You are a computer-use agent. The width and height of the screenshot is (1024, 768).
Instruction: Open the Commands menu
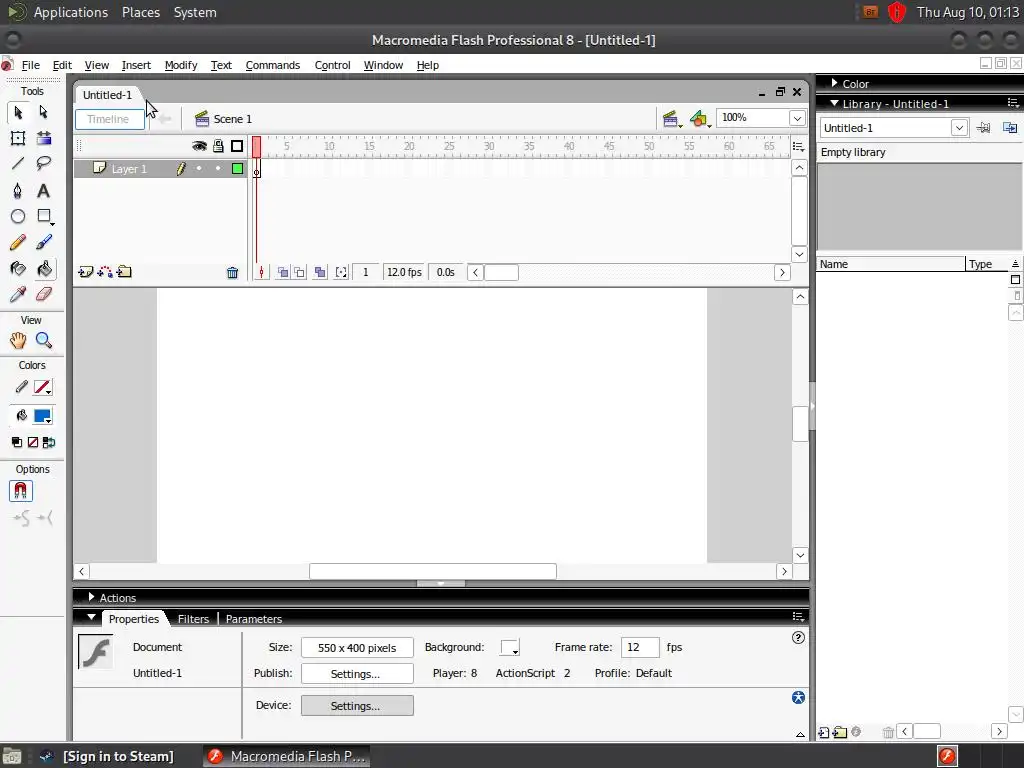273,65
